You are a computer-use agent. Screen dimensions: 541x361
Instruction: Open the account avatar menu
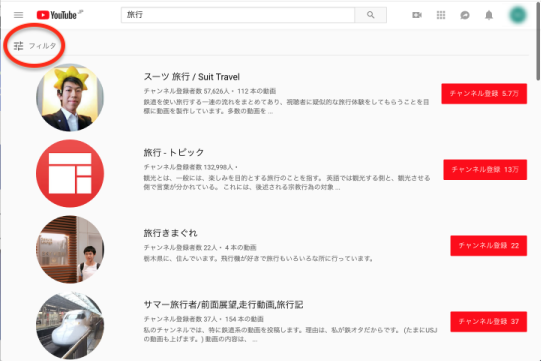(x=518, y=15)
